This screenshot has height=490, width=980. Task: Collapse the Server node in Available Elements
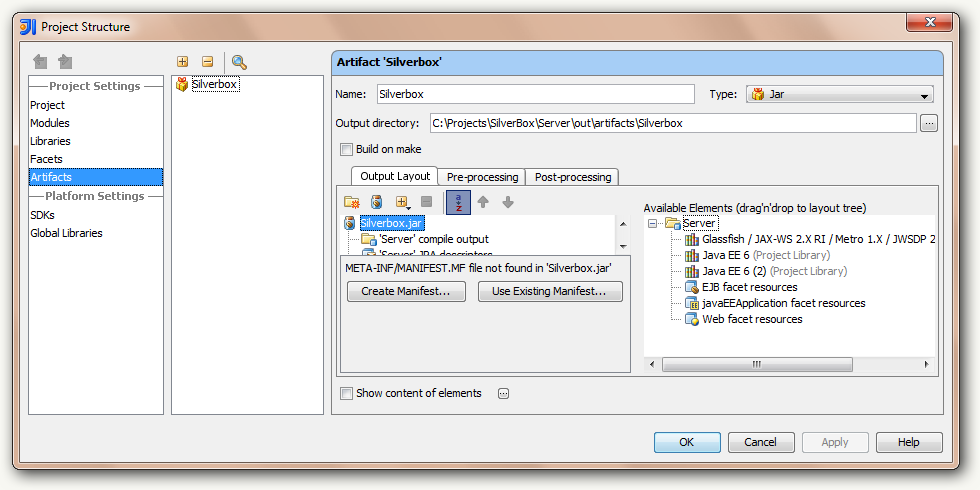[652, 223]
